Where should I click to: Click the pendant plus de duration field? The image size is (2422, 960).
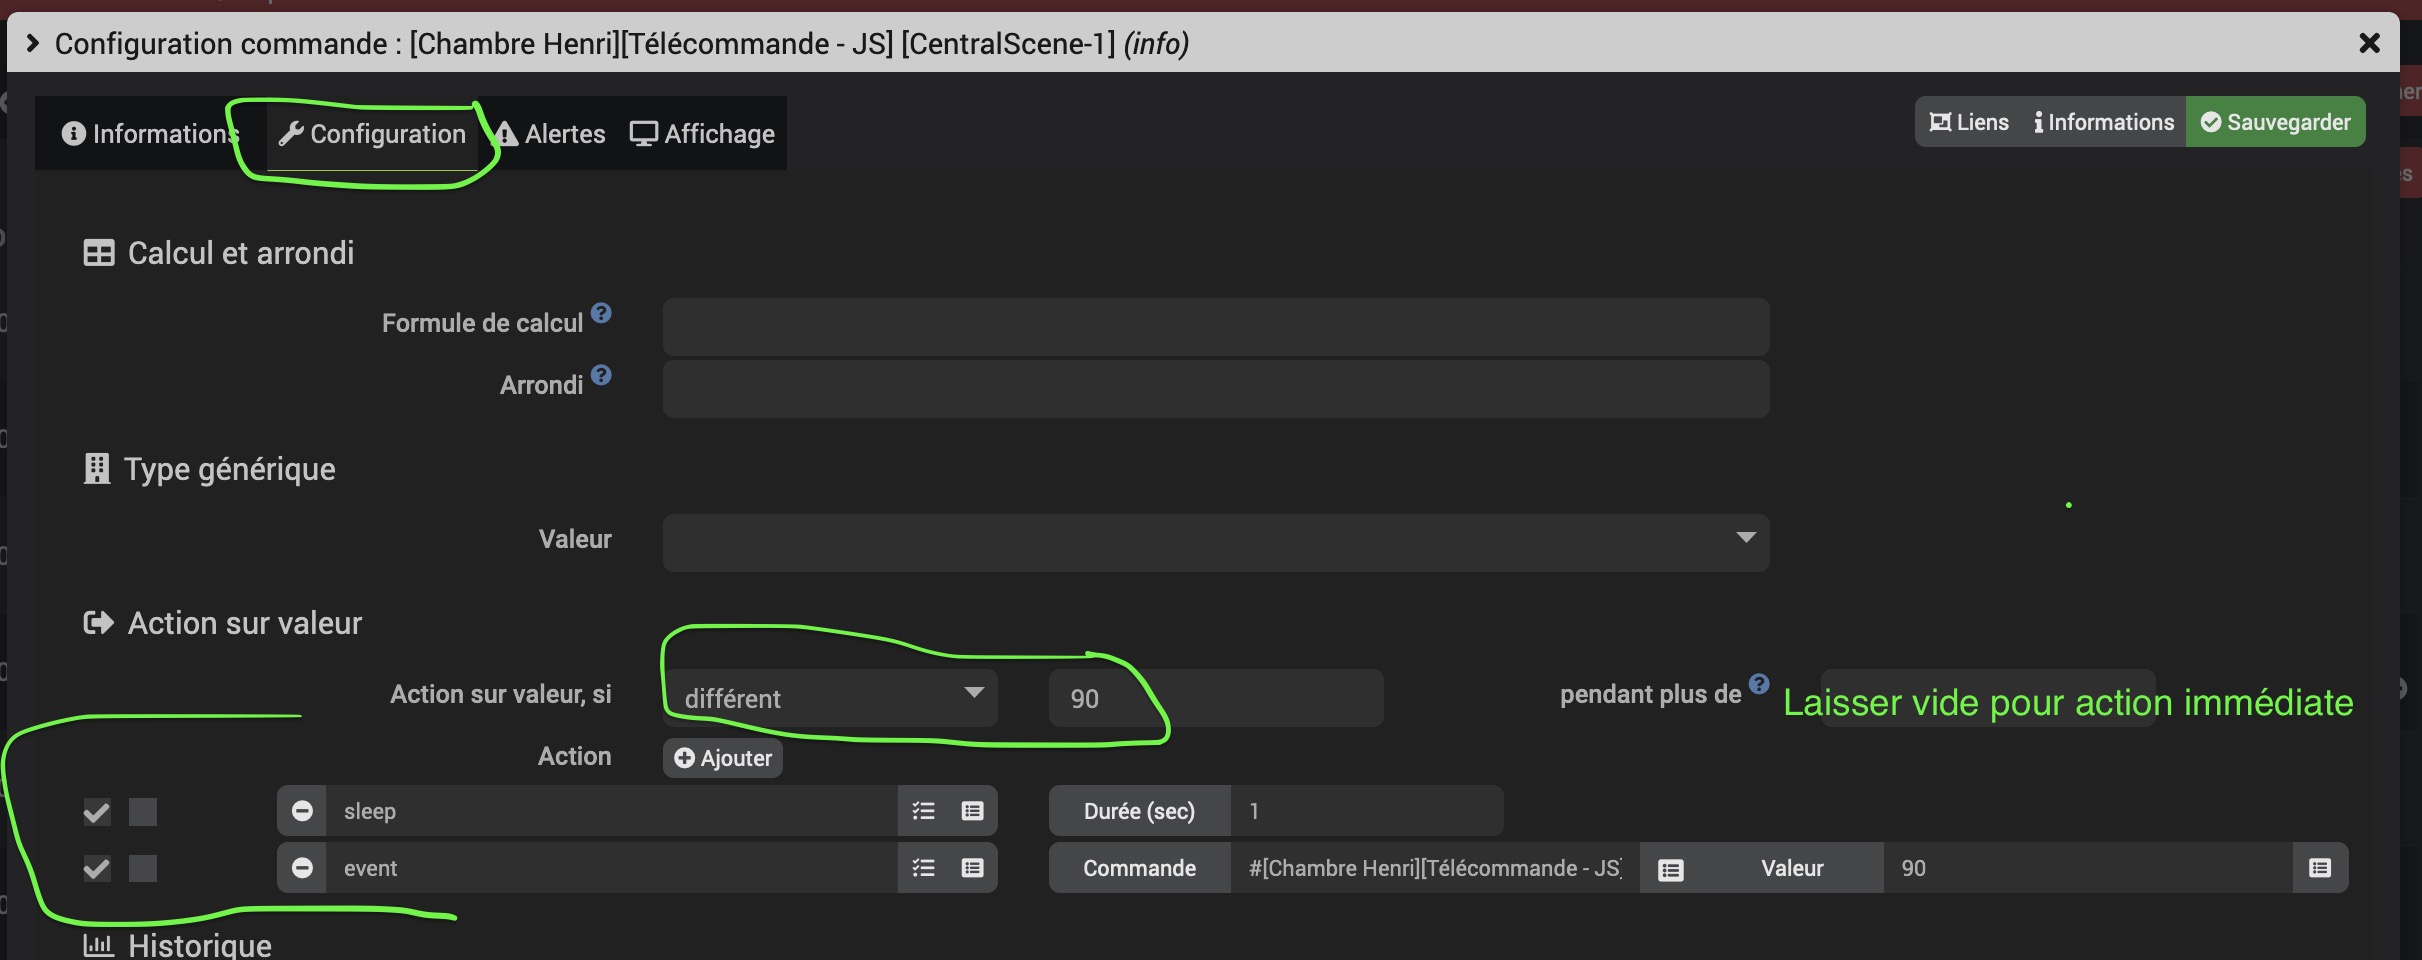pos(1988,698)
